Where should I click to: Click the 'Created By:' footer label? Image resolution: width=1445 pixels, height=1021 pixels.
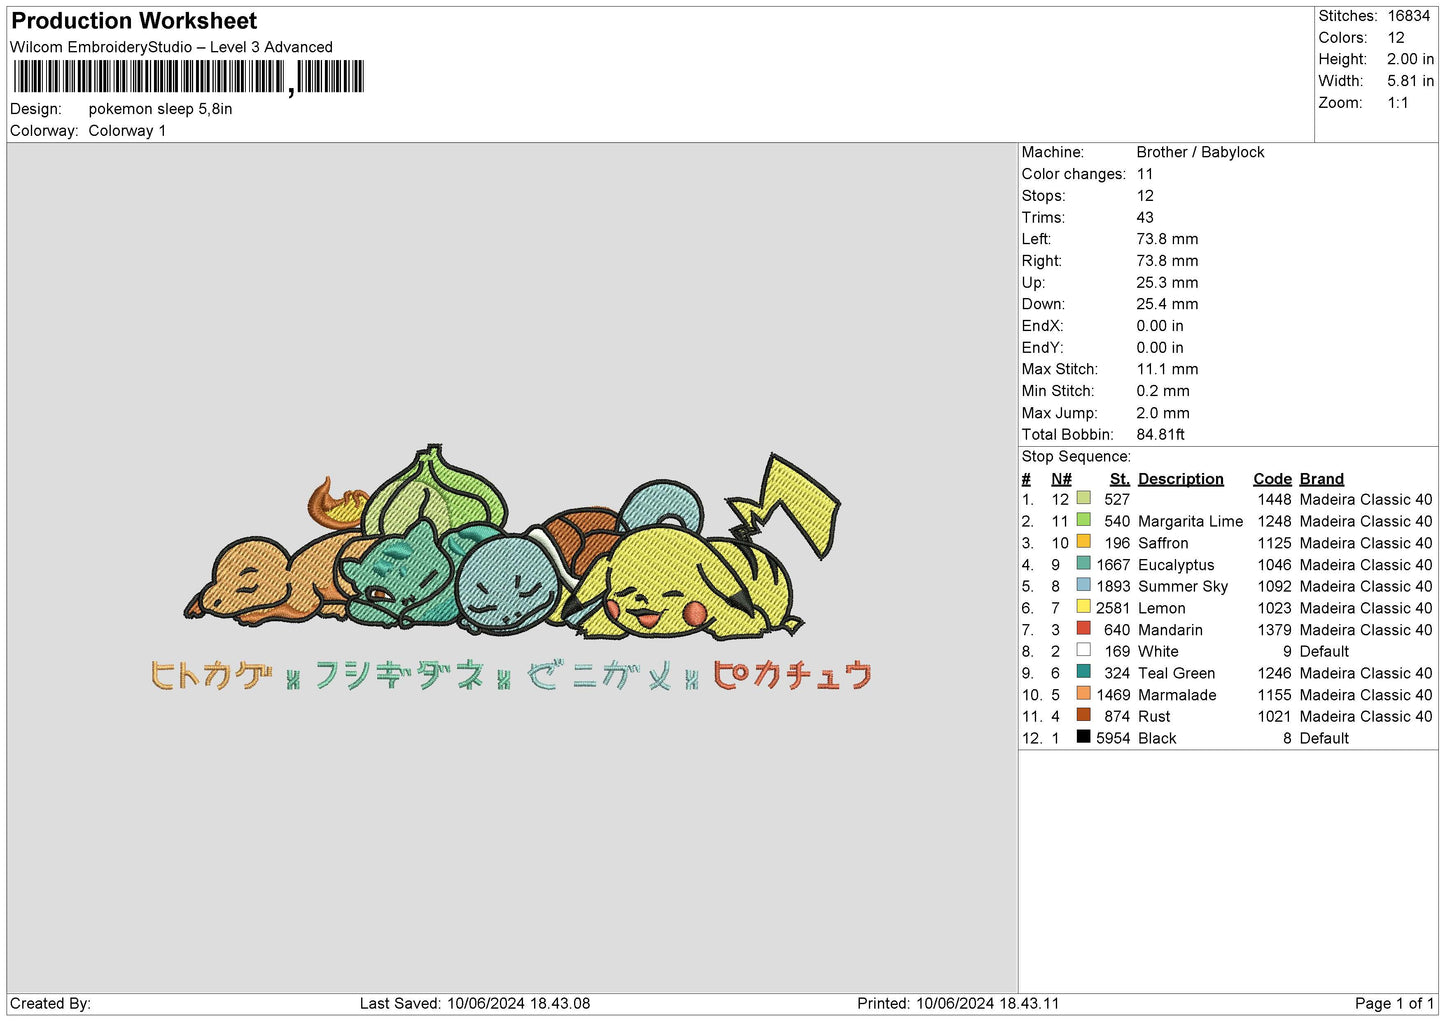click(x=50, y=1003)
